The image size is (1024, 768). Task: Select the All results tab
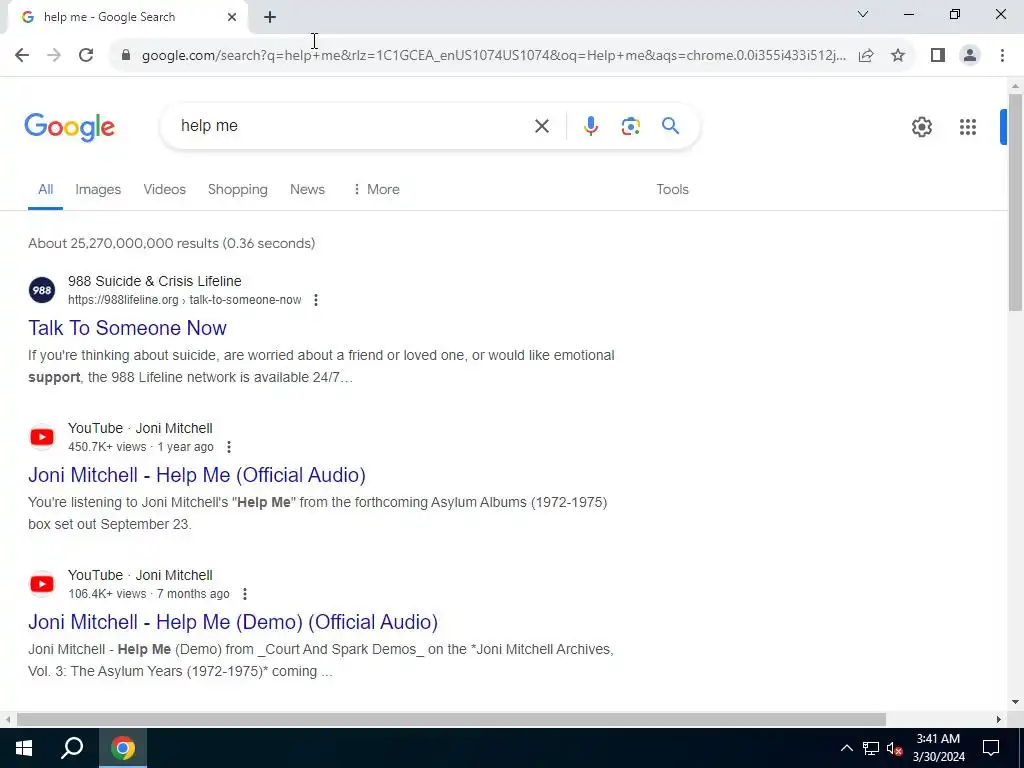(x=45, y=189)
